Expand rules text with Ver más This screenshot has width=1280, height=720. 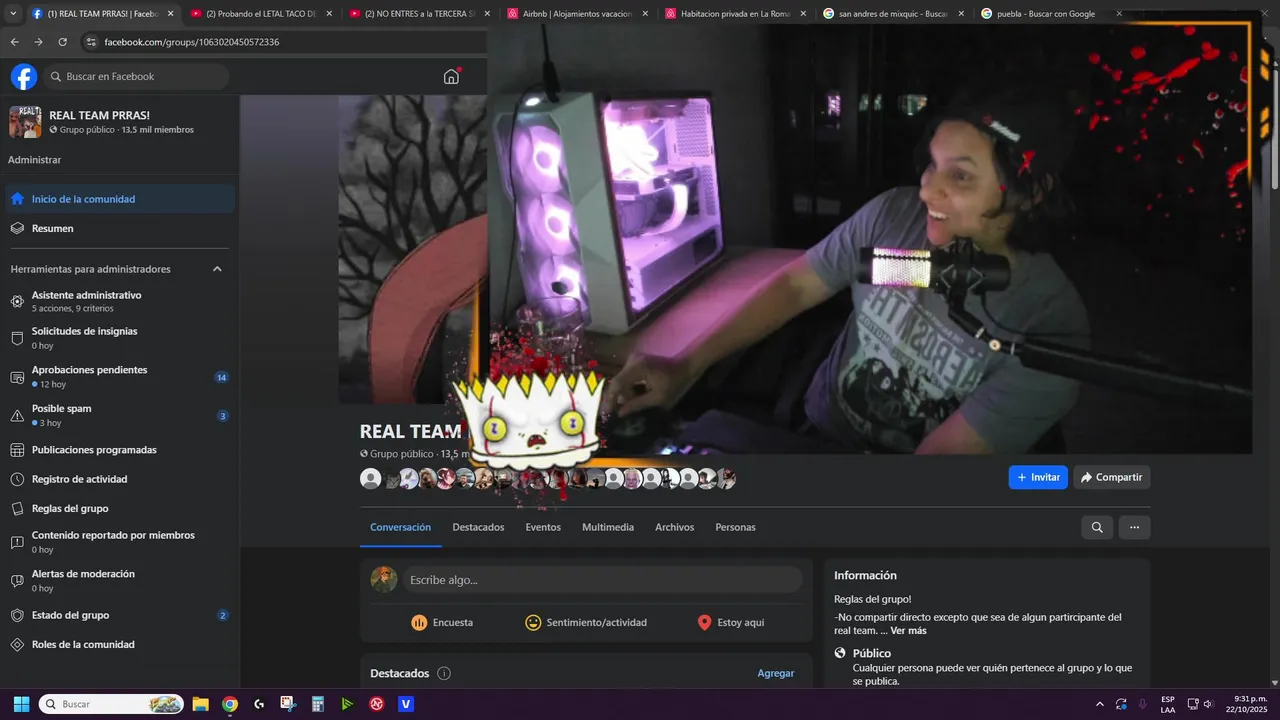(x=908, y=631)
